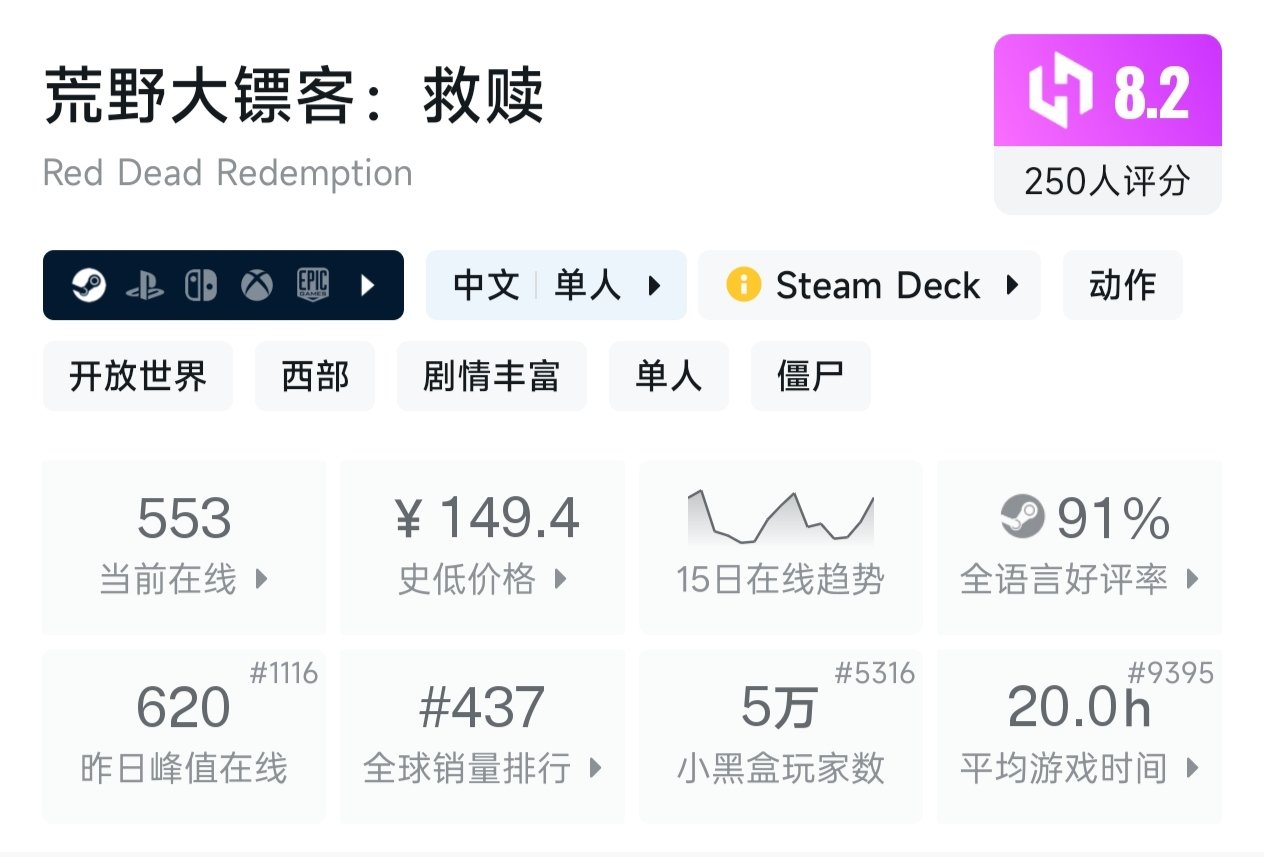Expand the platforms list arrow
The width and height of the screenshot is (1264, 857).
[367, 286]
